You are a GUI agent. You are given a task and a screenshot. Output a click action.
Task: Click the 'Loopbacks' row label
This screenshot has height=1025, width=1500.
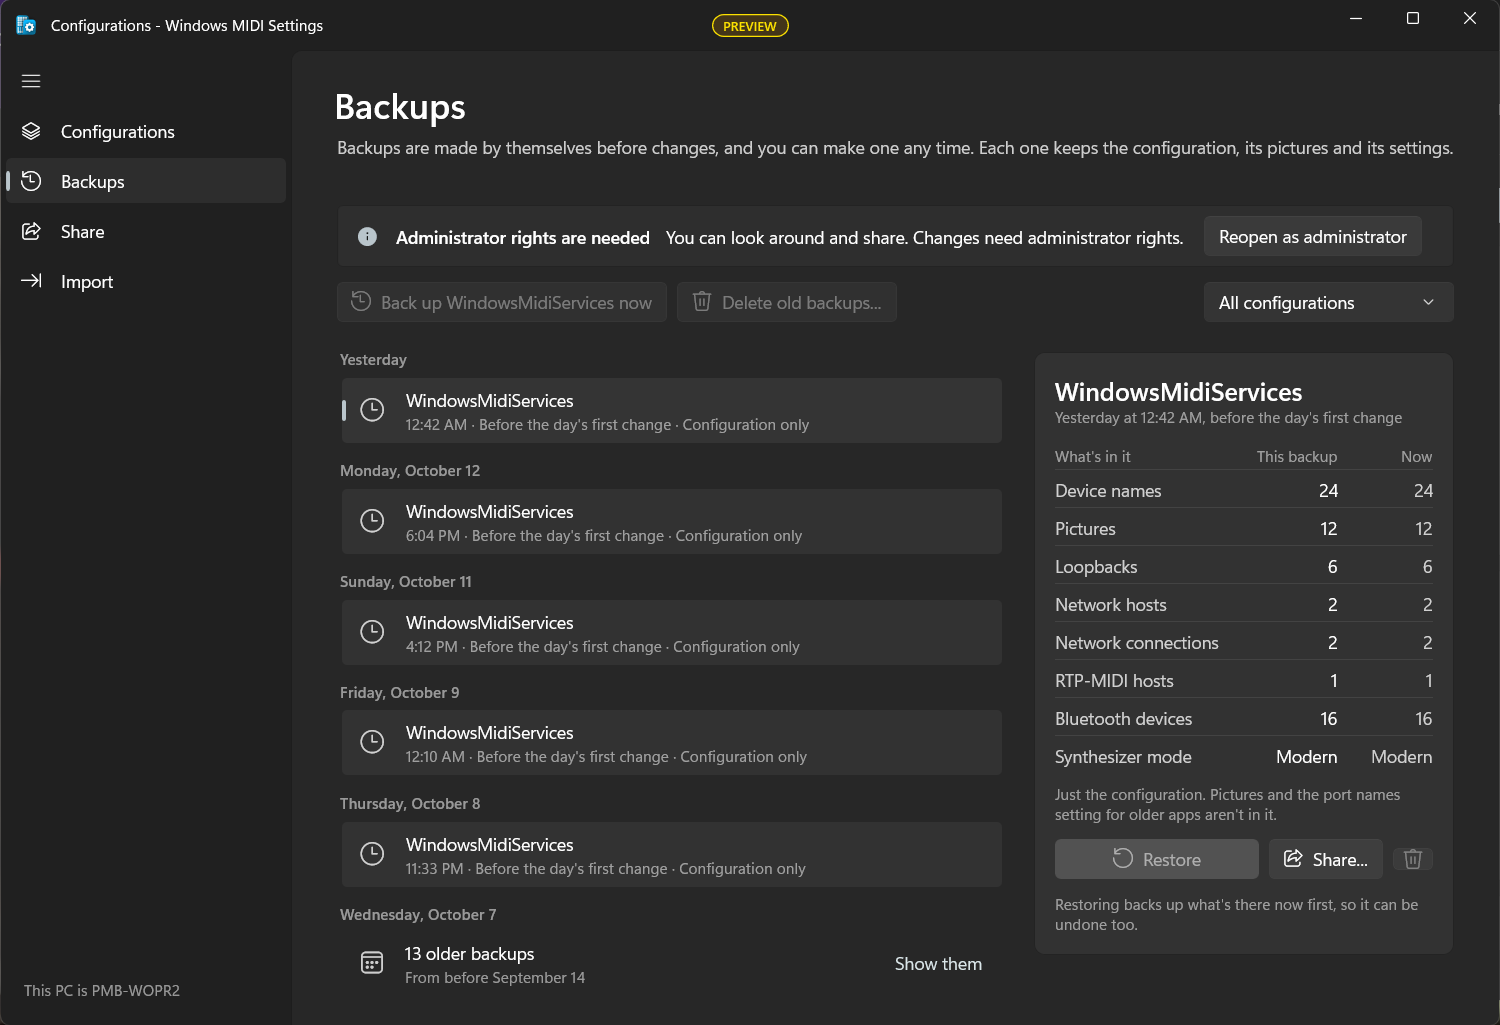1096,567
